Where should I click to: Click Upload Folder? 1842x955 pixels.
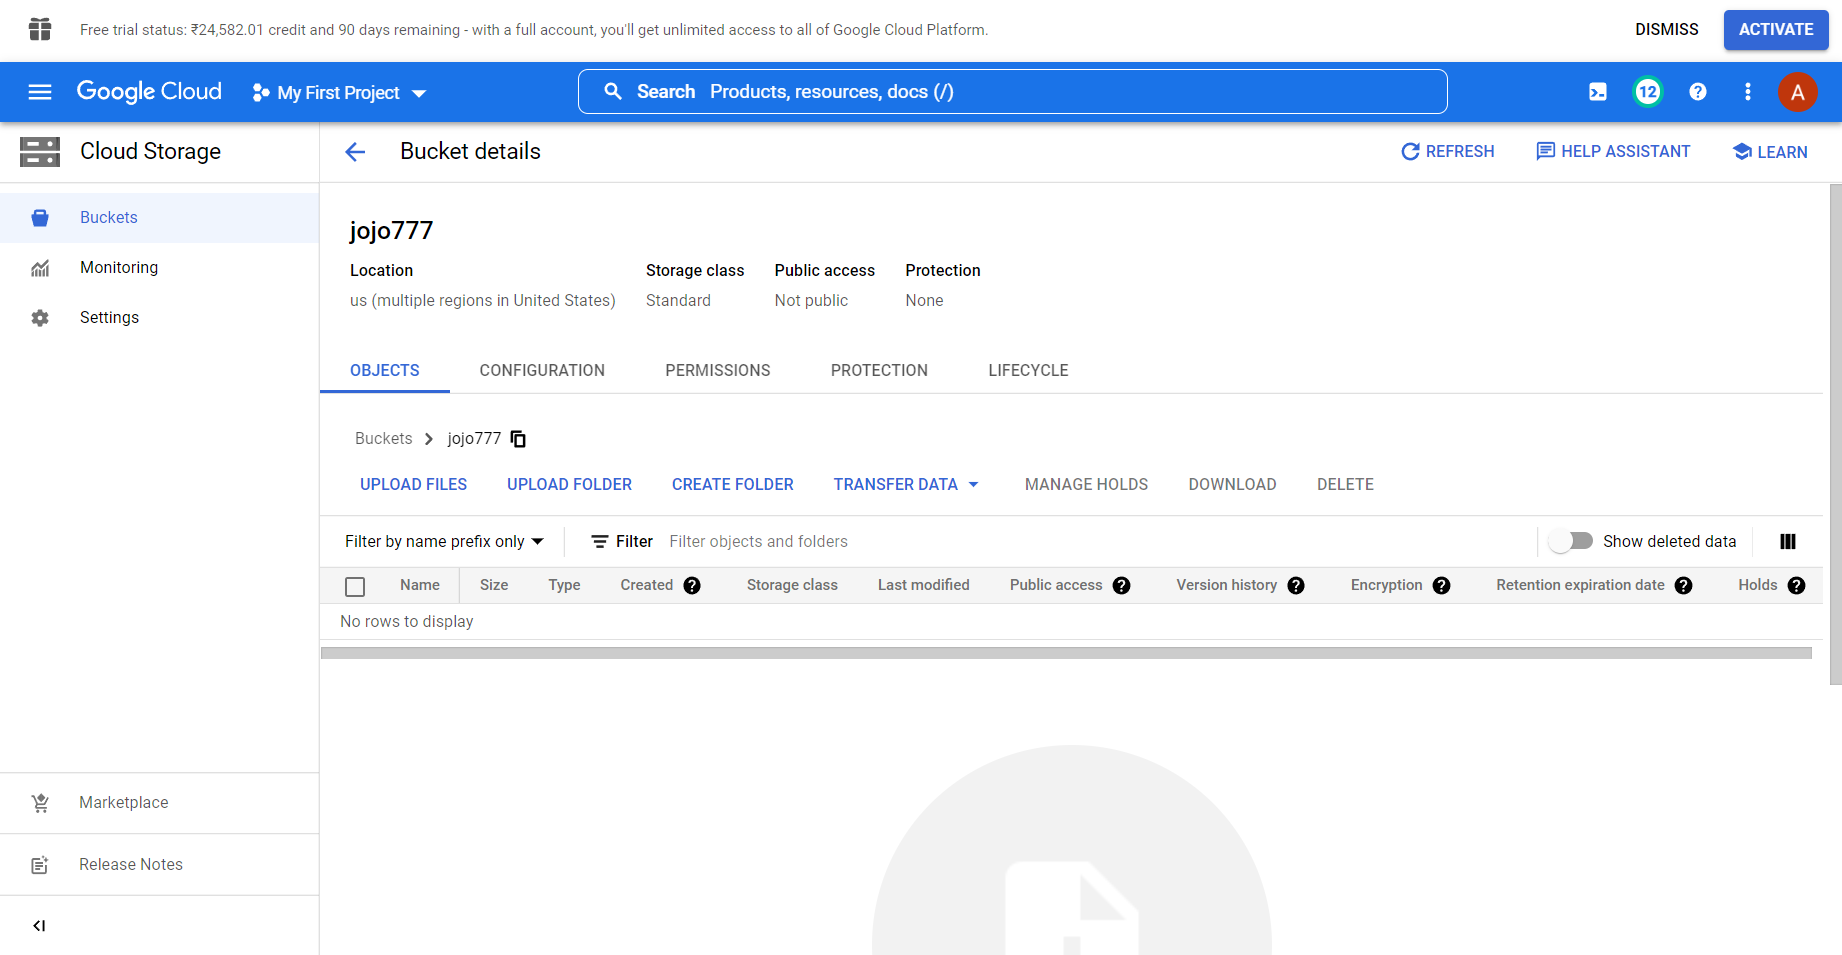pyautogui.click(x=569, y=485)
